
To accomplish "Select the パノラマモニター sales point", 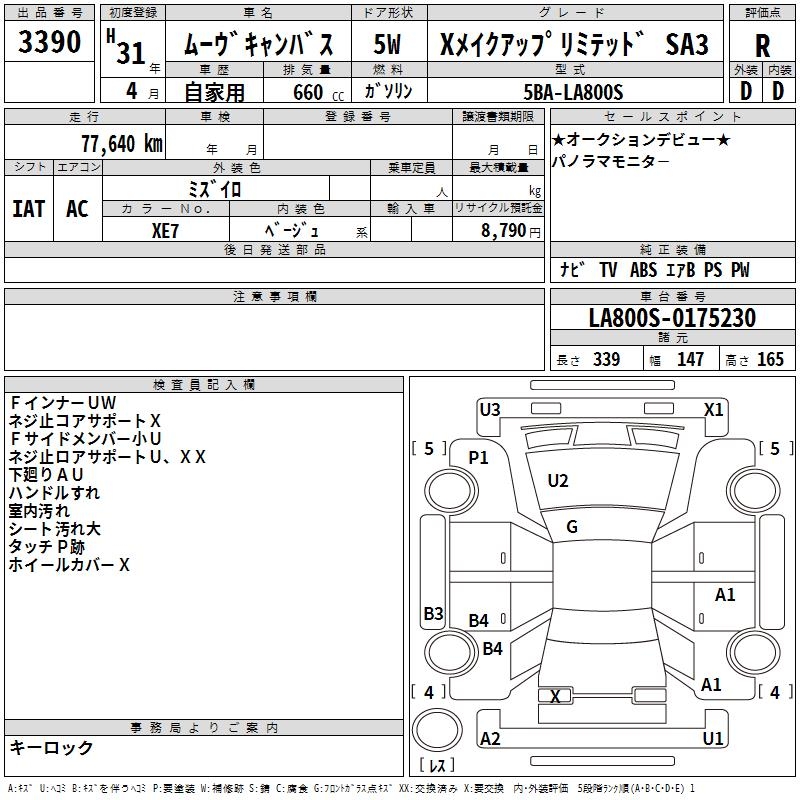I will tap(611, 162).
